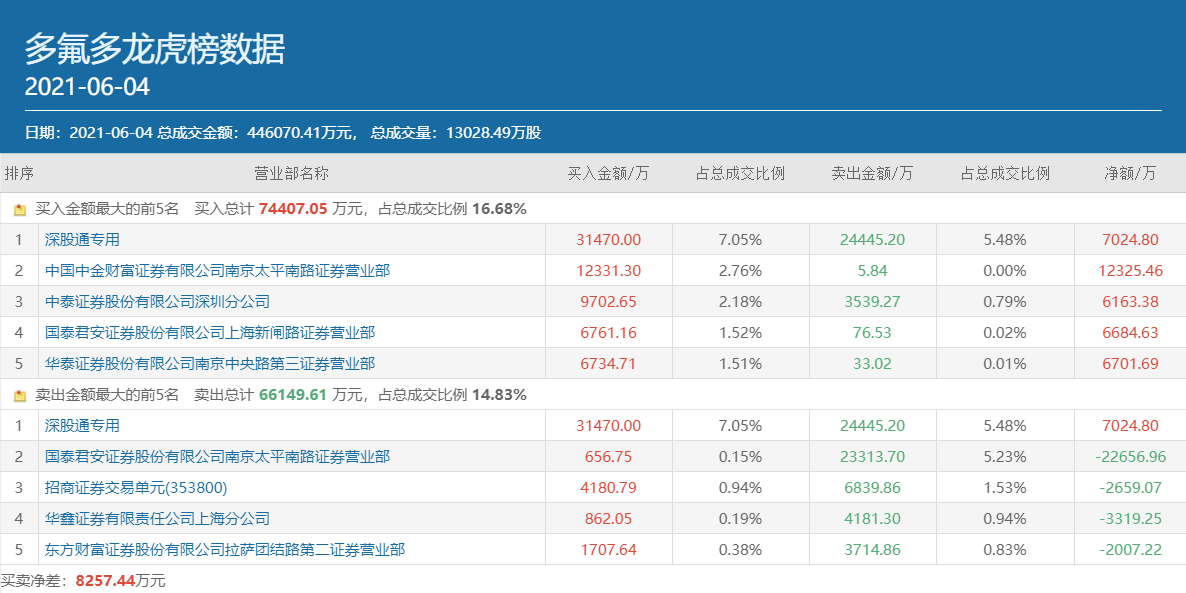Image resolution: width=1186 pixels, height=593 pixels.
Task: Select 国泰君安证券上海新闸路证券营业部 link
Action: (x=209, y=333)
